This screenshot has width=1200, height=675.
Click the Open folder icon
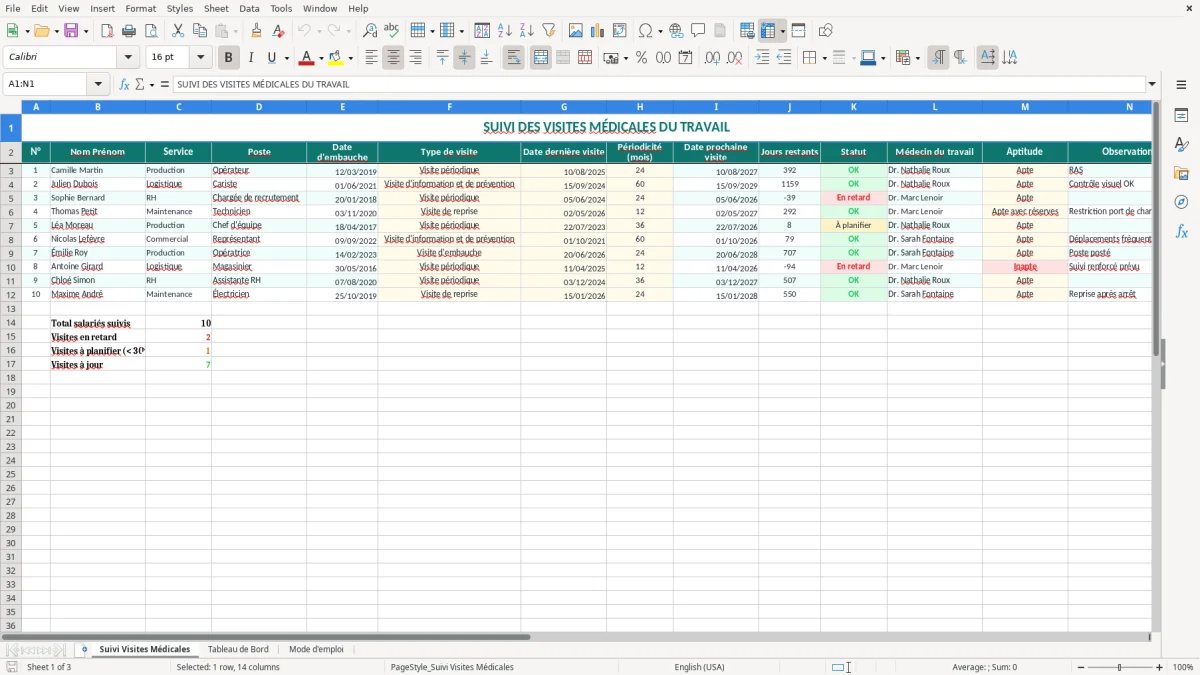41,31
